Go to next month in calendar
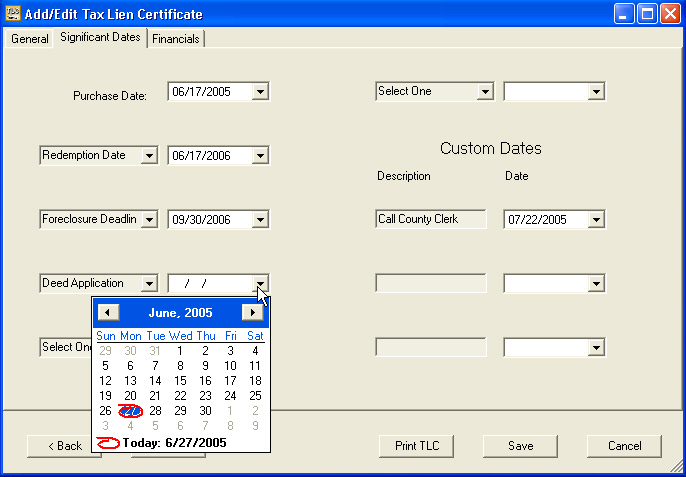The width and height of the screenshot is (686, 477). (x=252, y=312)
